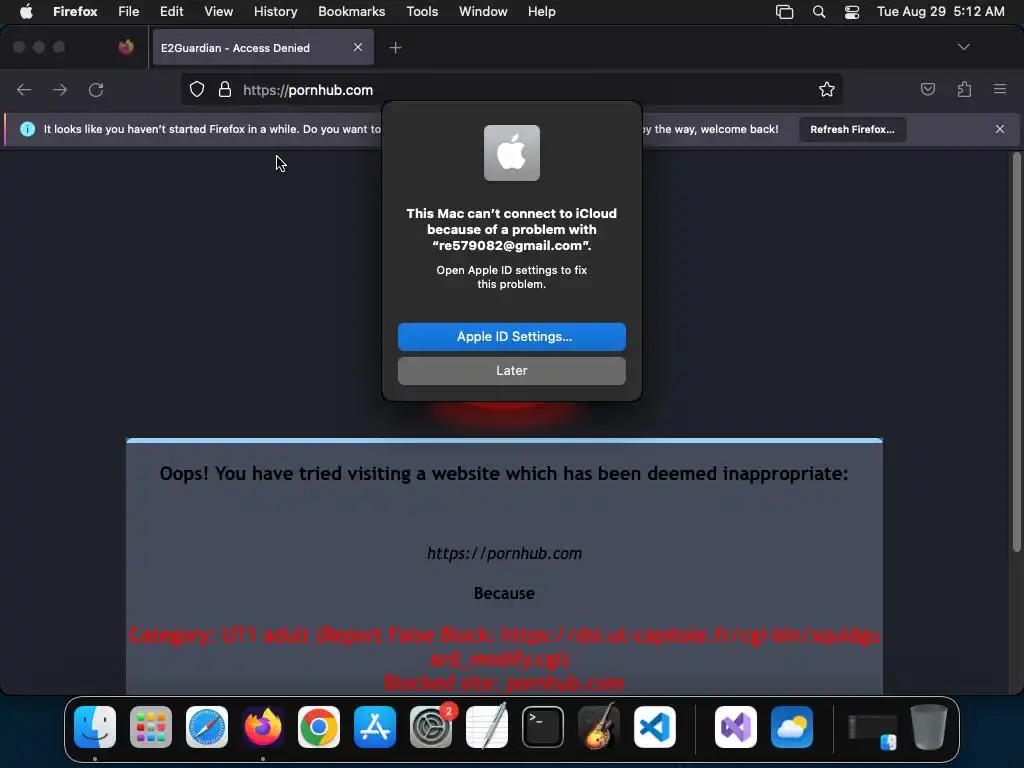The image size is (1024, 768).
Task: Open Safari from the Dock
Action: point(206,727)
